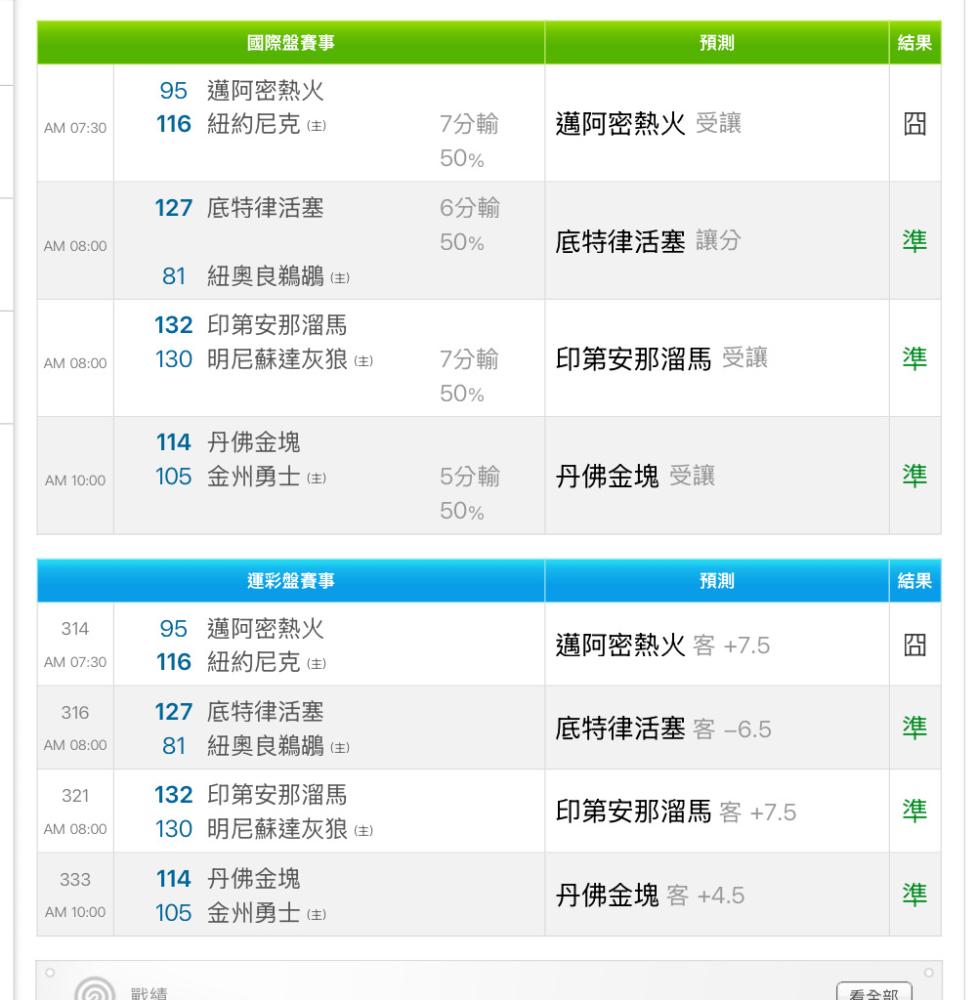Click the 7分輸 spread beside 明尼蘇達灰狼
977x1000 pixels.
click(x=469, y=359)
